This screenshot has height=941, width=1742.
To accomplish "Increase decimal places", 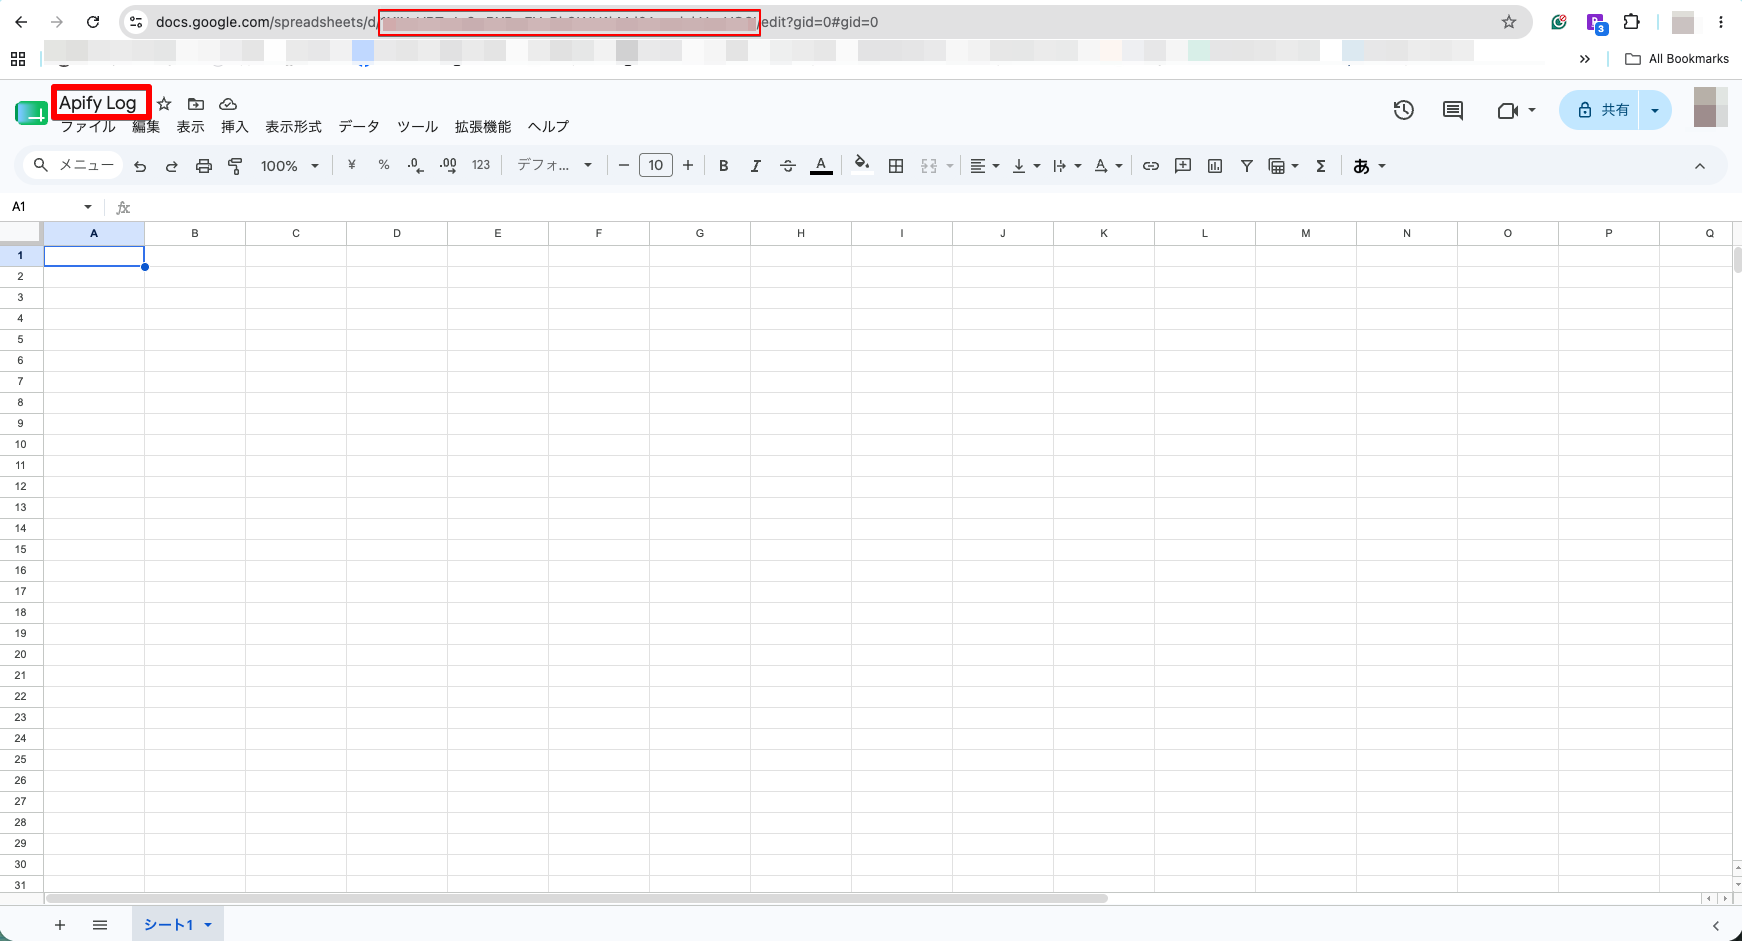I will coord(448,166).
